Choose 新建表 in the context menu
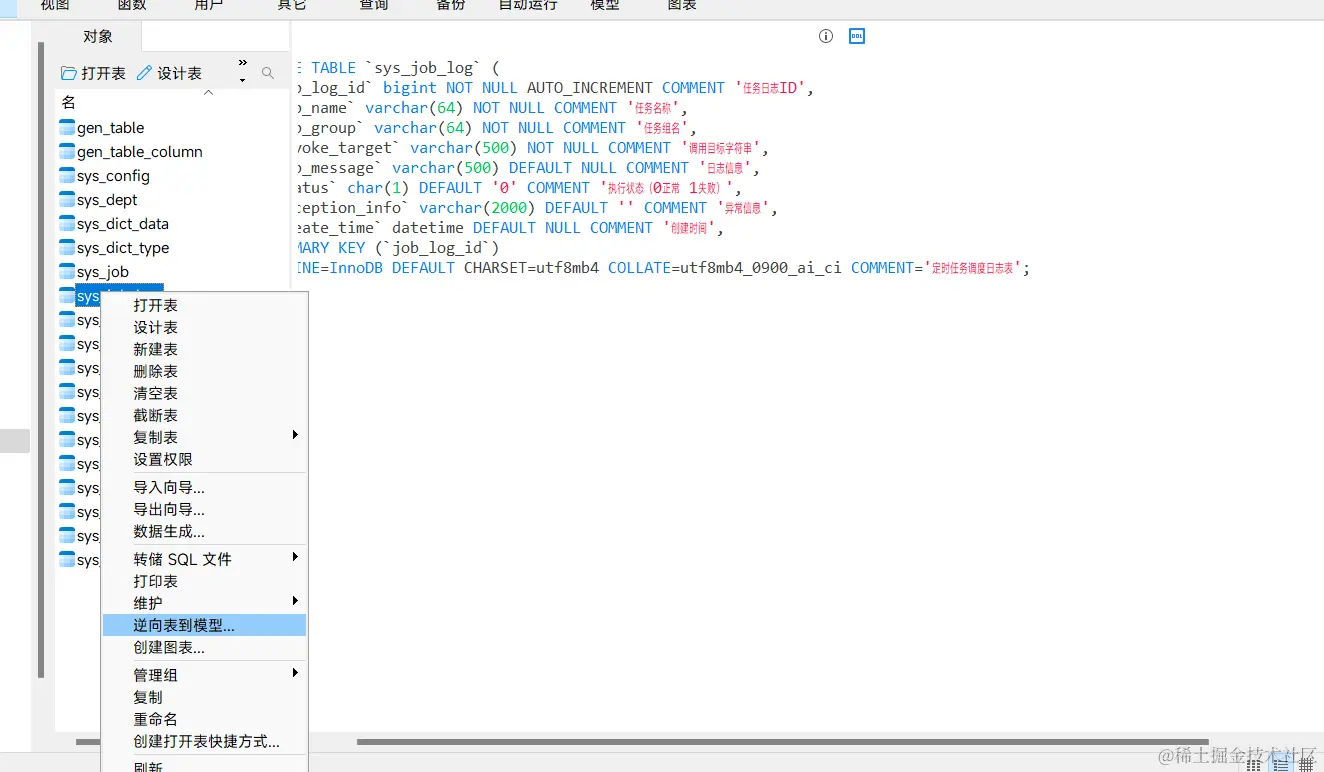The width and height of the screenshot is (1324, 772). [205, 349]
